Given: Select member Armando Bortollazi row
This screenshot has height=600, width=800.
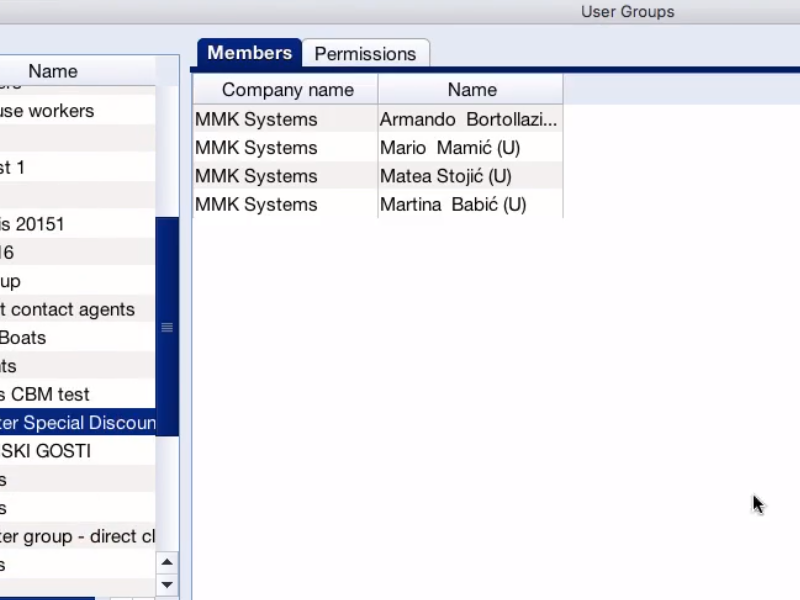Looking at the screenshot, I should (x=468, y=119).
